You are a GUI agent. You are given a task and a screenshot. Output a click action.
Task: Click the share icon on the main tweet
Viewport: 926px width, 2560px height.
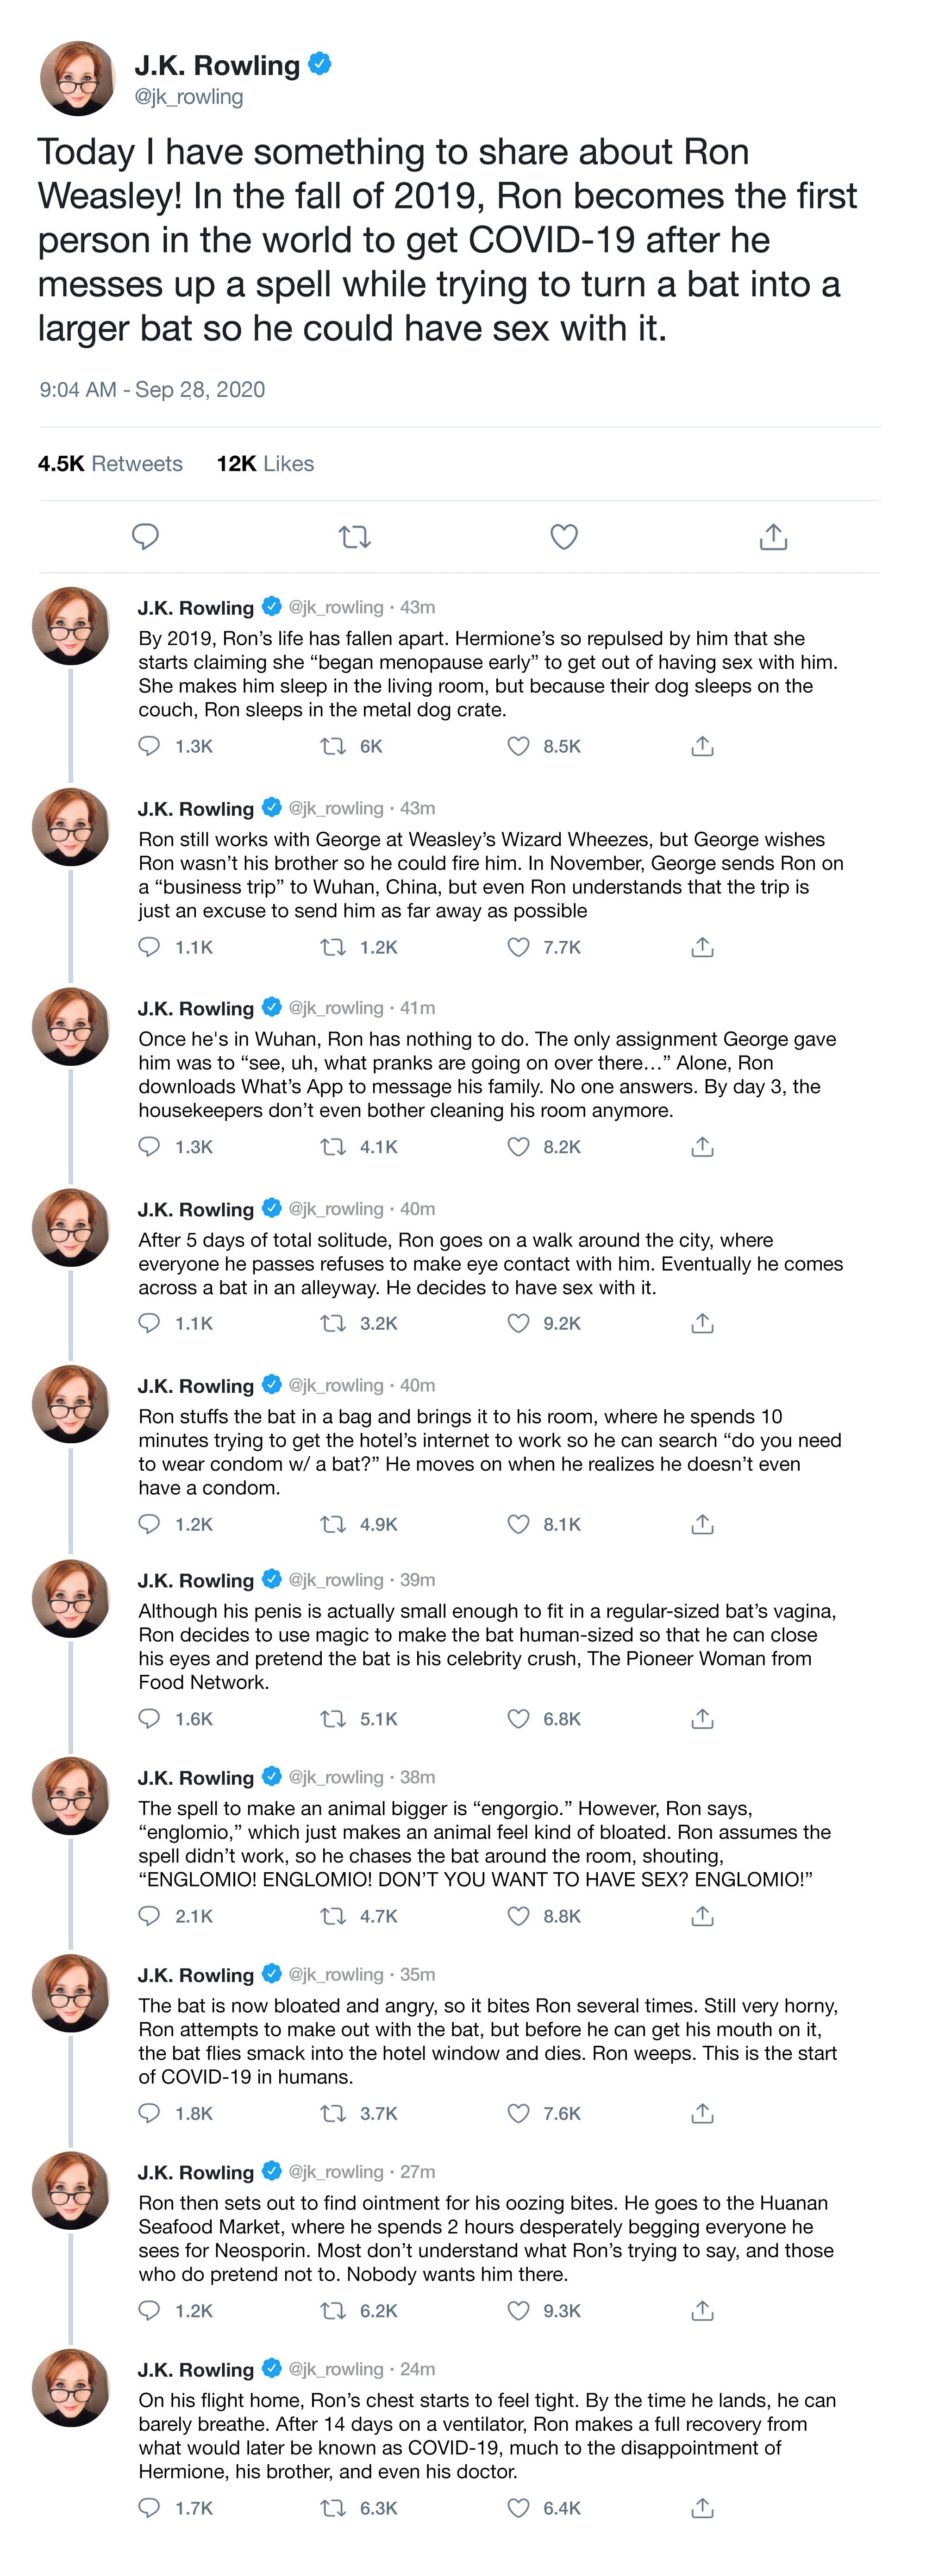click(773, 537)
